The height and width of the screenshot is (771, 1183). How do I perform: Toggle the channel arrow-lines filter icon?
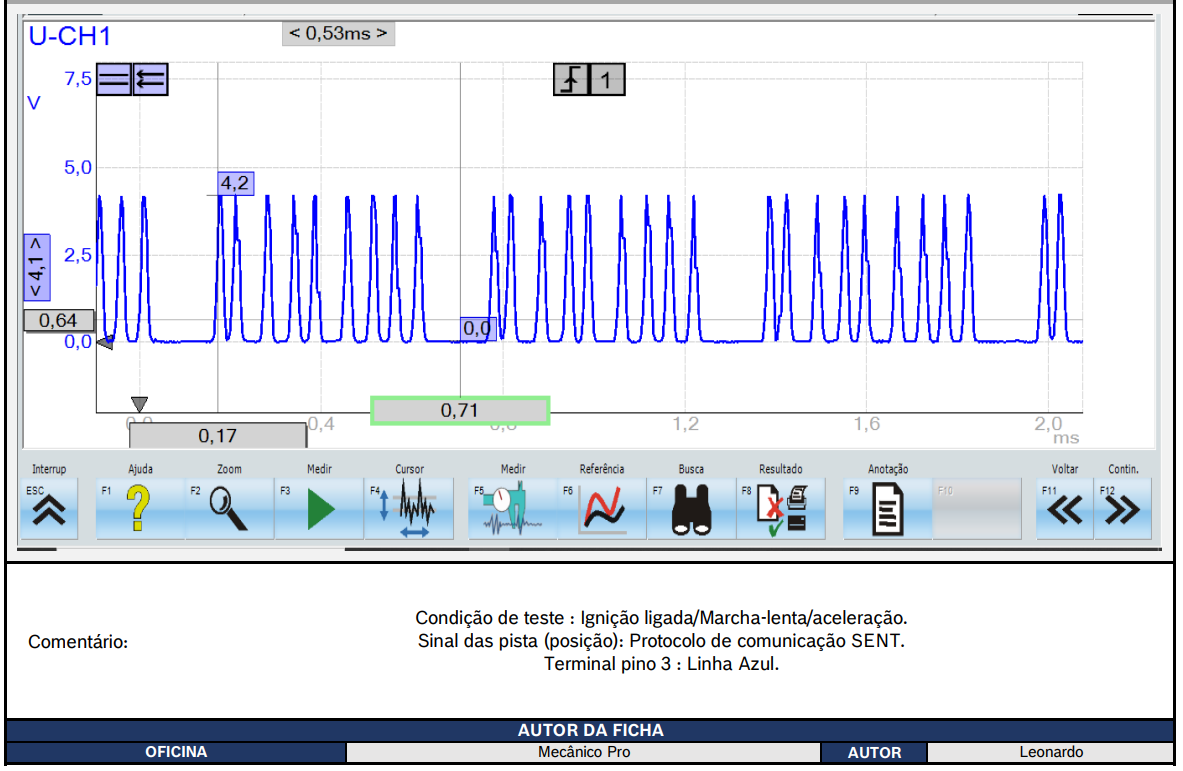point(150,79)
